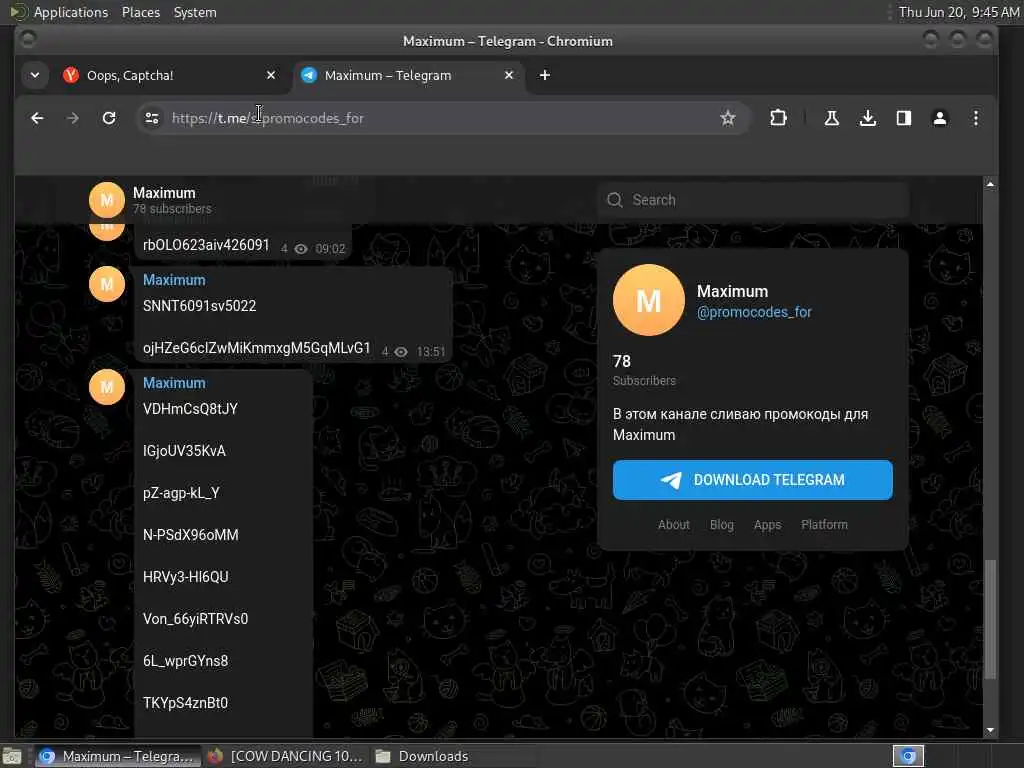The width and height of the screenshot is (1024, 768).
Task: Click the views eye icon by 13:51
Action: [x=401, y=352]
